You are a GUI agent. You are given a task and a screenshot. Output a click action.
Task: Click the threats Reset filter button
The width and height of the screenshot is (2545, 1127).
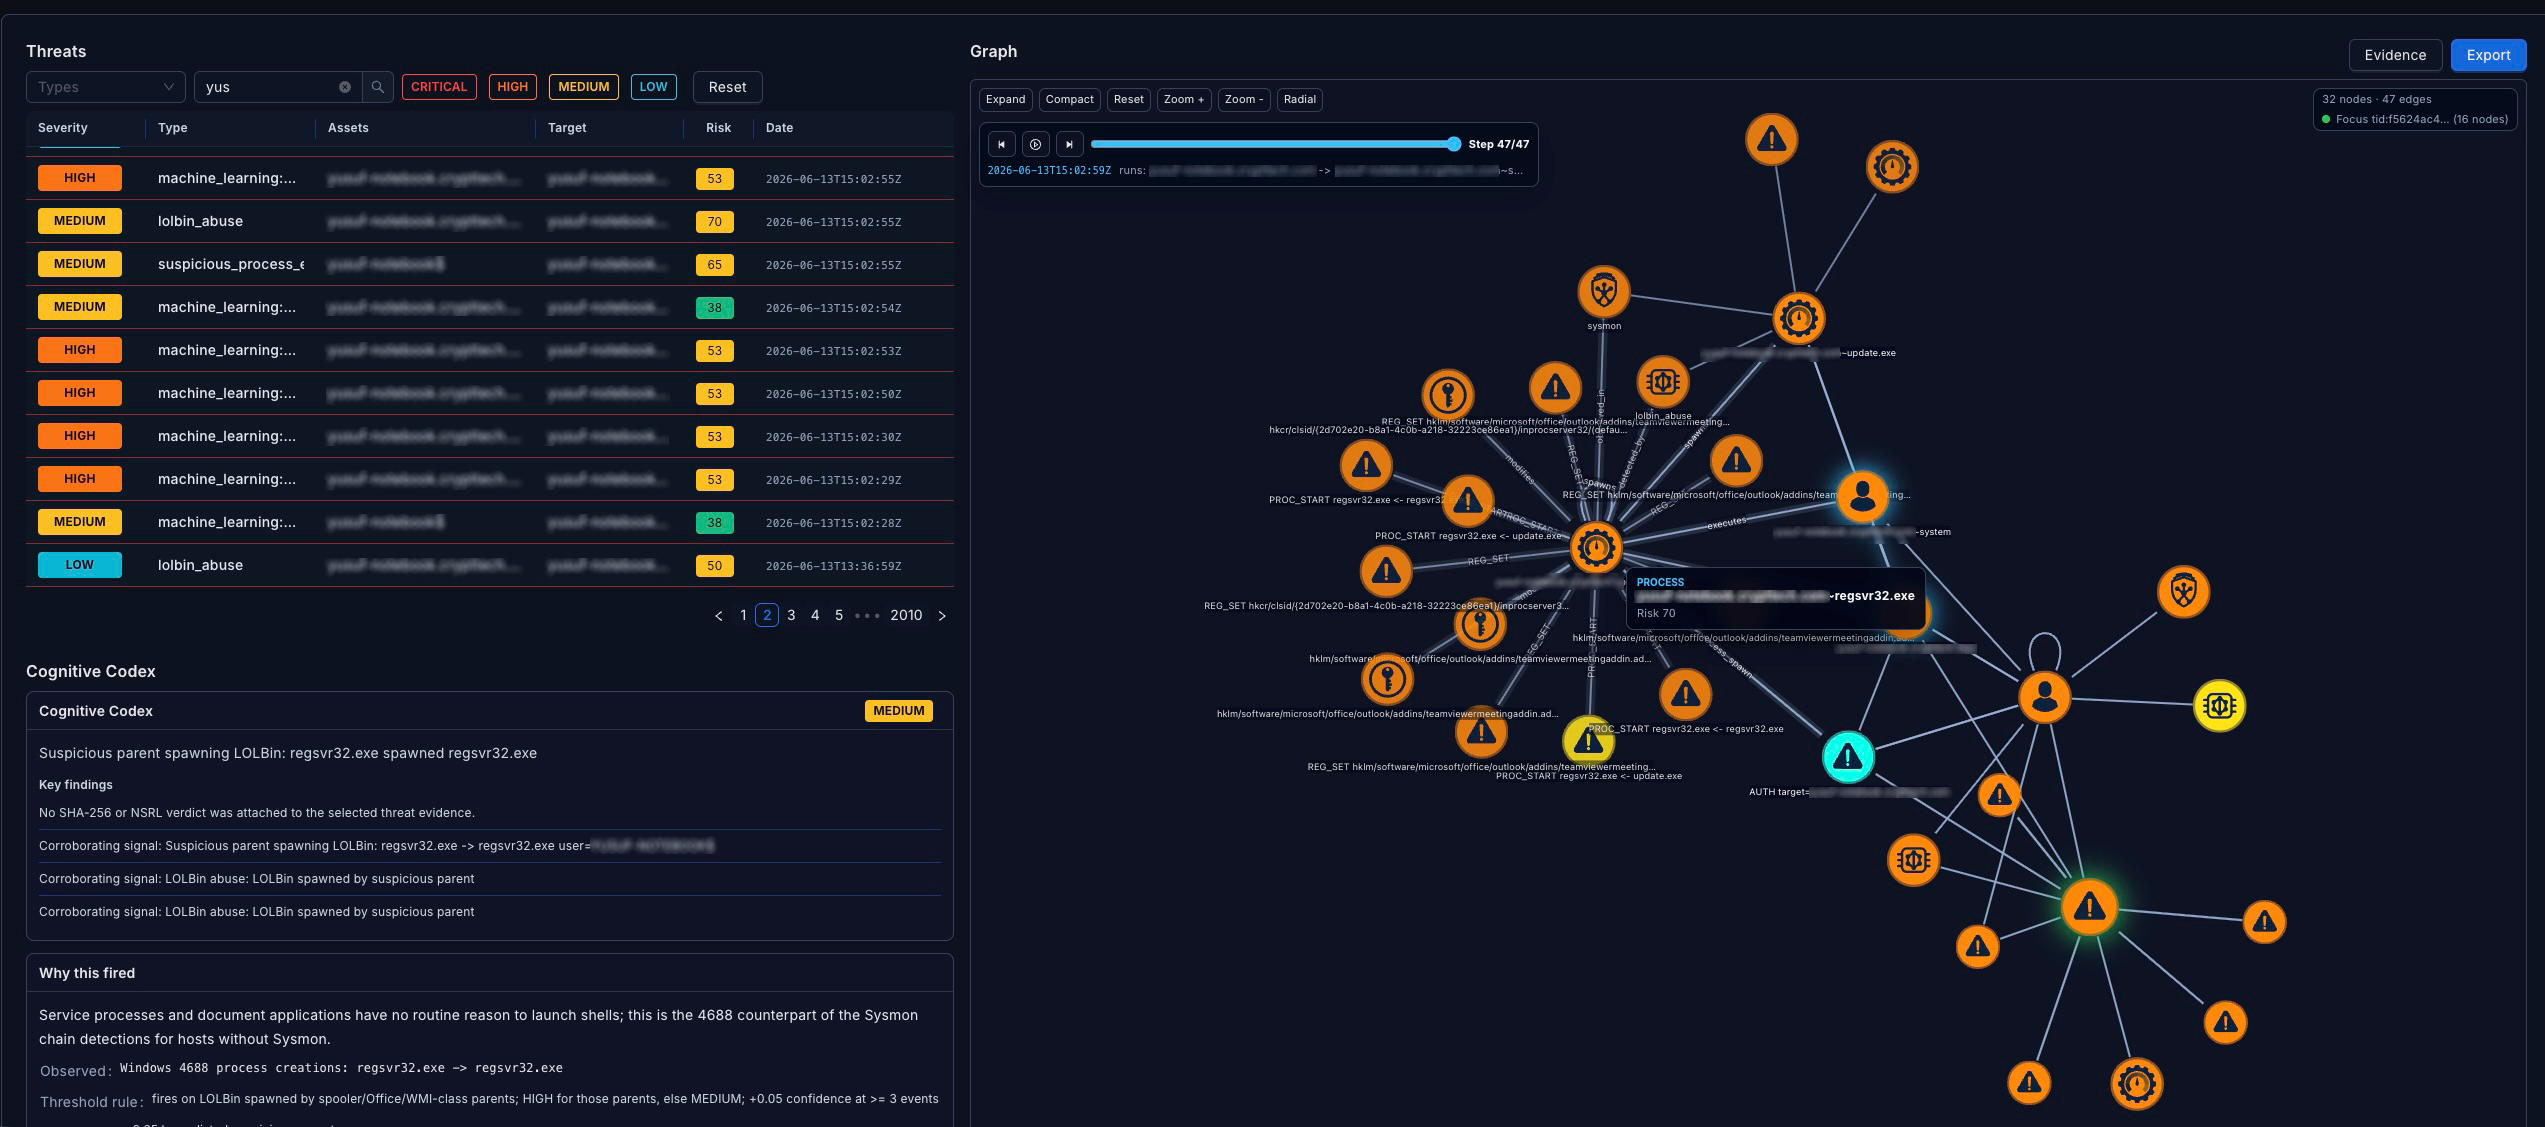[727, 87]
